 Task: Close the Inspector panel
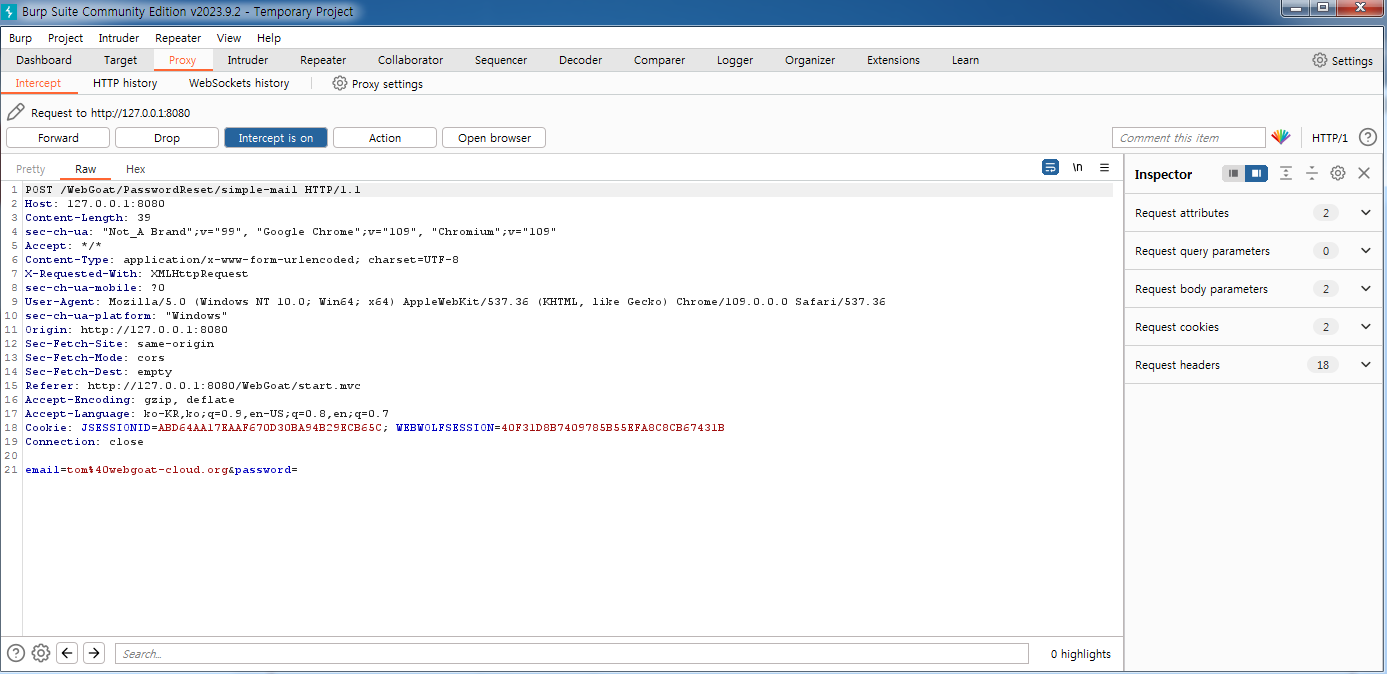point(1364,174)
